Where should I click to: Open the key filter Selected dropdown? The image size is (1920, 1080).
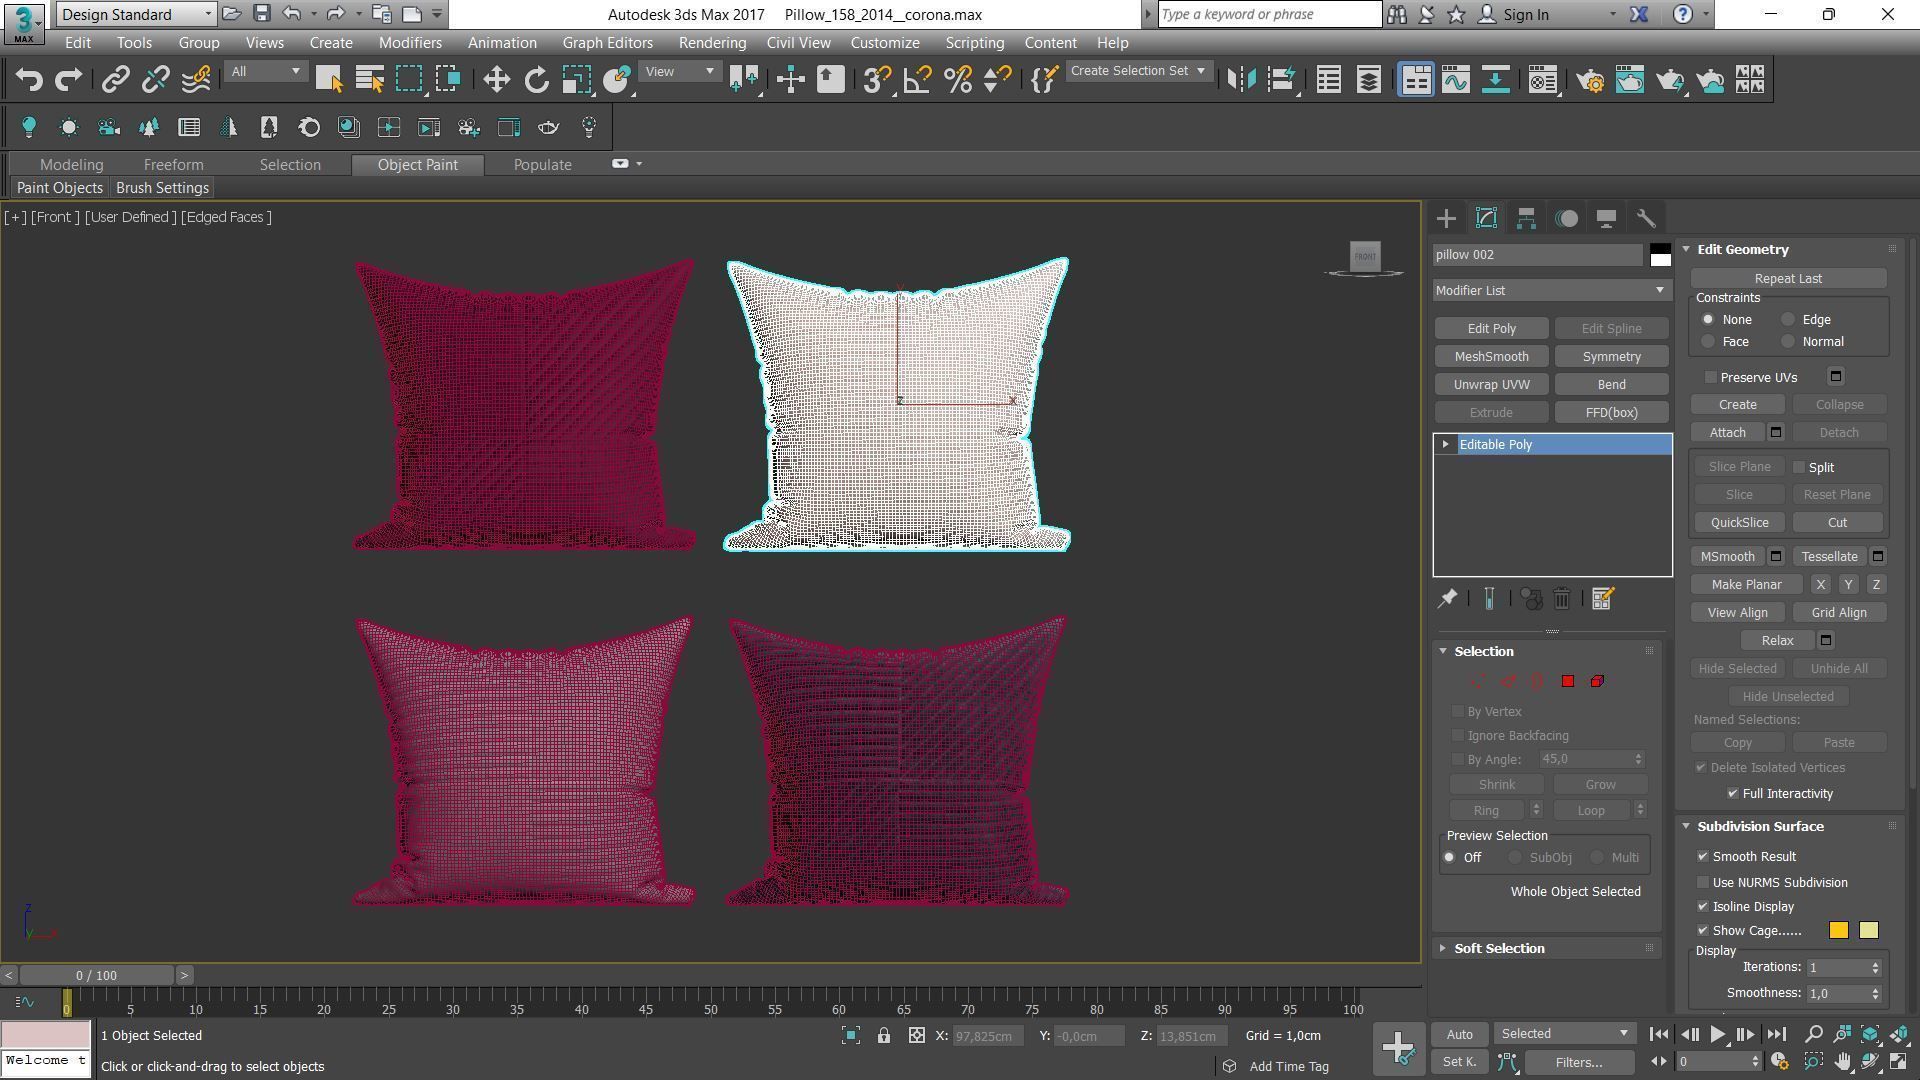(1564, 1033)
